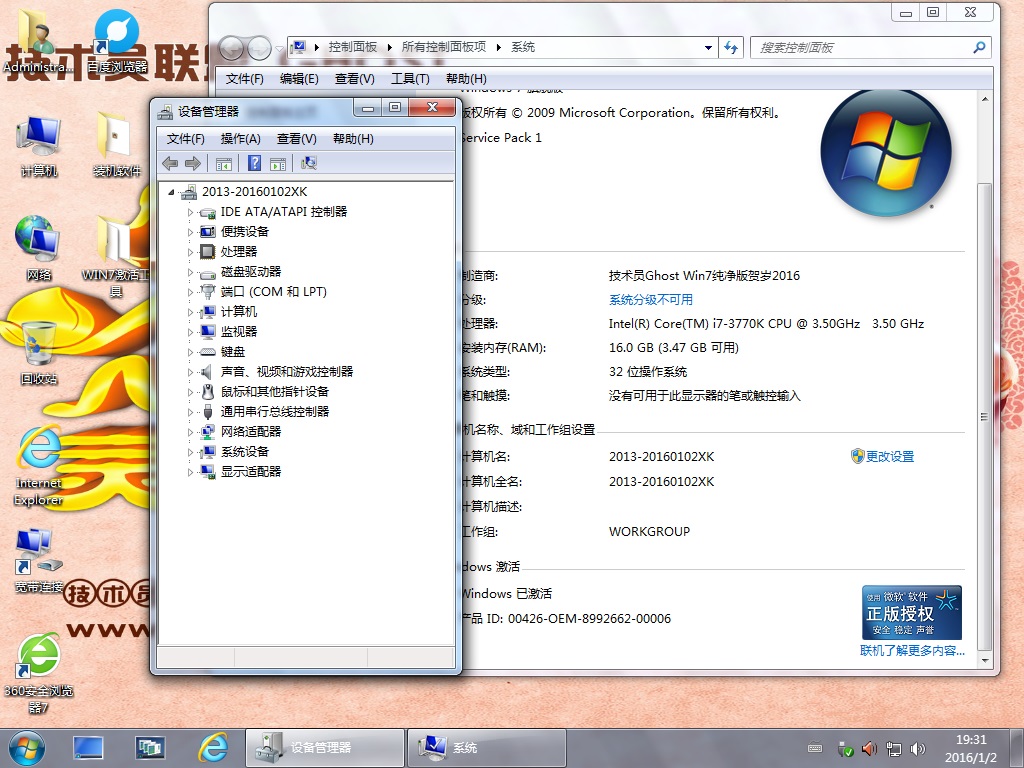
Task: Expand the IDE ATA/ATAPI 控制器 node
Action: (190, 212)
